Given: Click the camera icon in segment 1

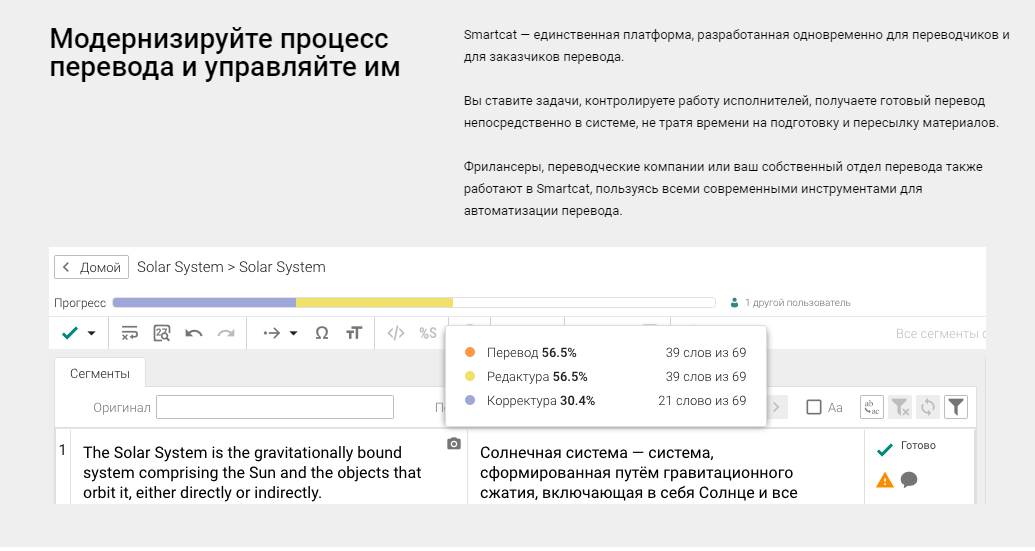Looking at the screenshot, I should point(453,443).
